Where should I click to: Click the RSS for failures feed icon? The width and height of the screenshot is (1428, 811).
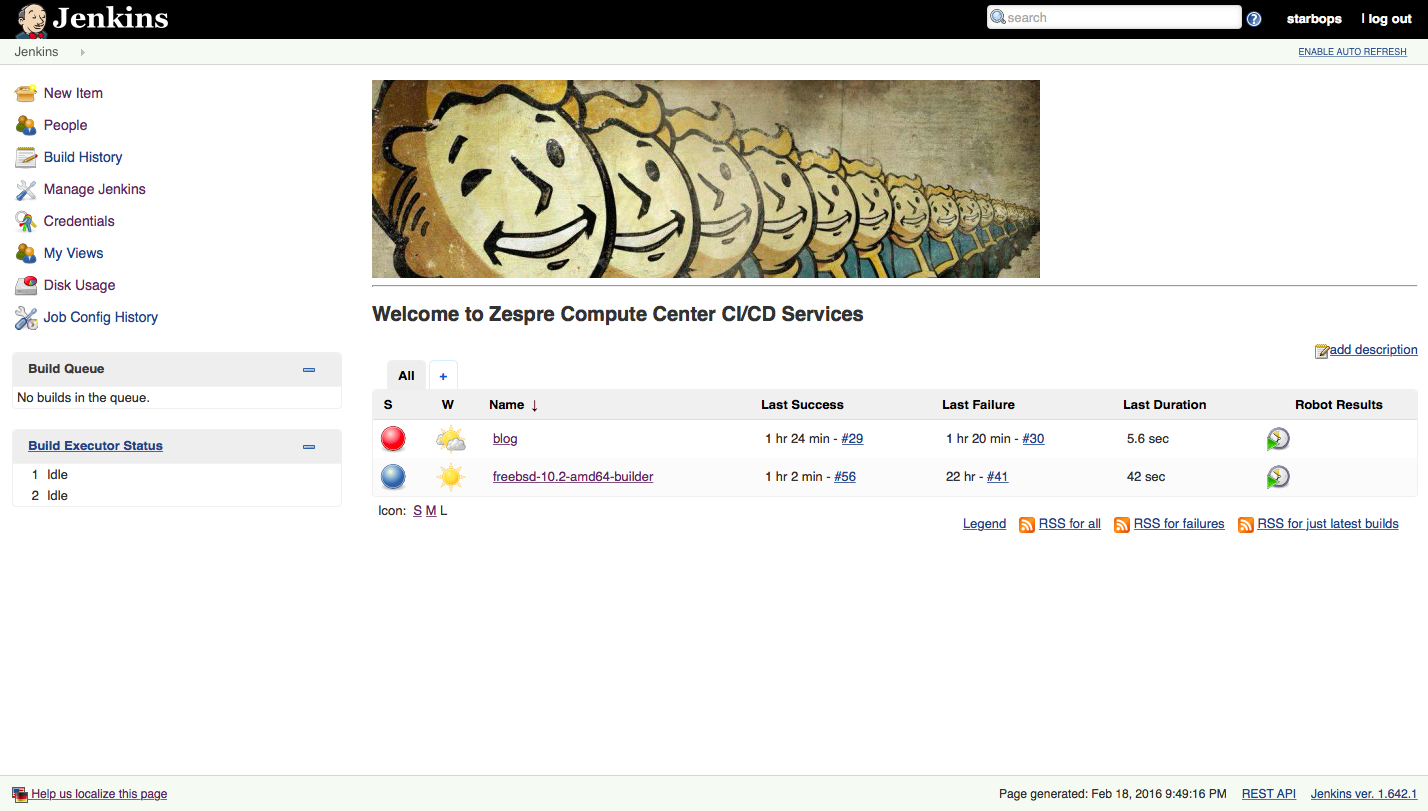click(1122, 525)
